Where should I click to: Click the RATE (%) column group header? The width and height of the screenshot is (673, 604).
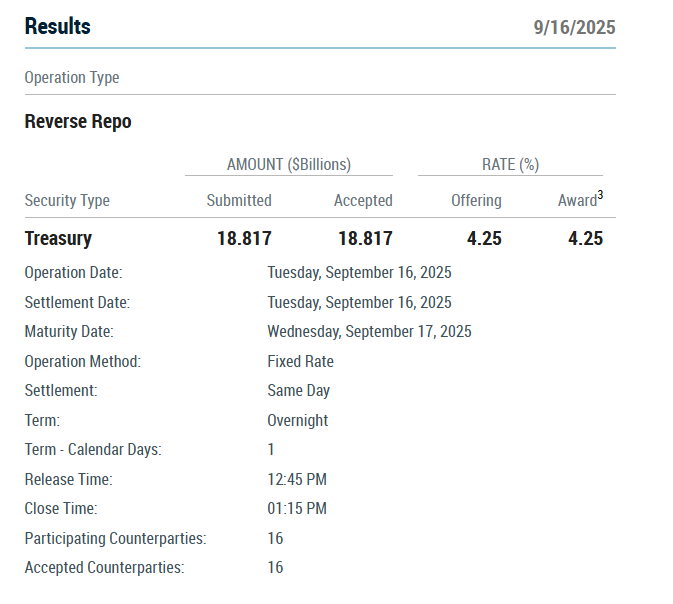pyautogui.click(x=510, y=164)
